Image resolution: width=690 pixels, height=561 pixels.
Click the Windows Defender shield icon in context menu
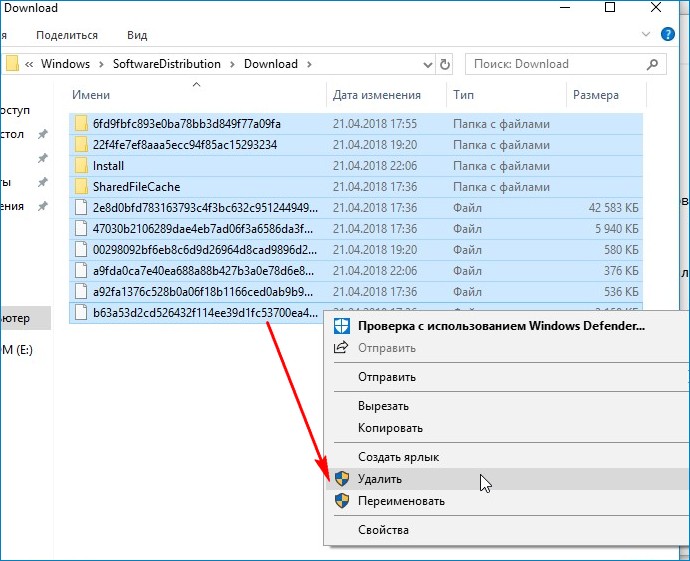tap(342, 325)
